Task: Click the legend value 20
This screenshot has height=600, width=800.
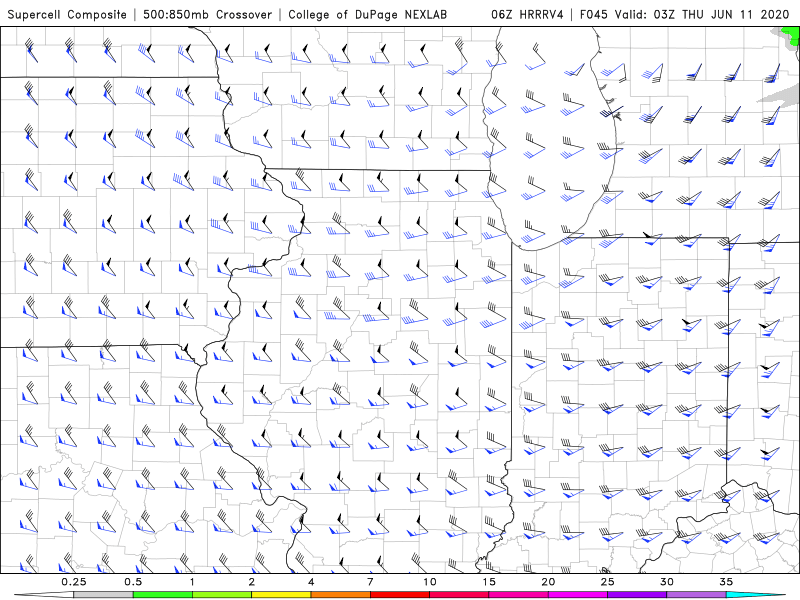Action: pos(548,582)
